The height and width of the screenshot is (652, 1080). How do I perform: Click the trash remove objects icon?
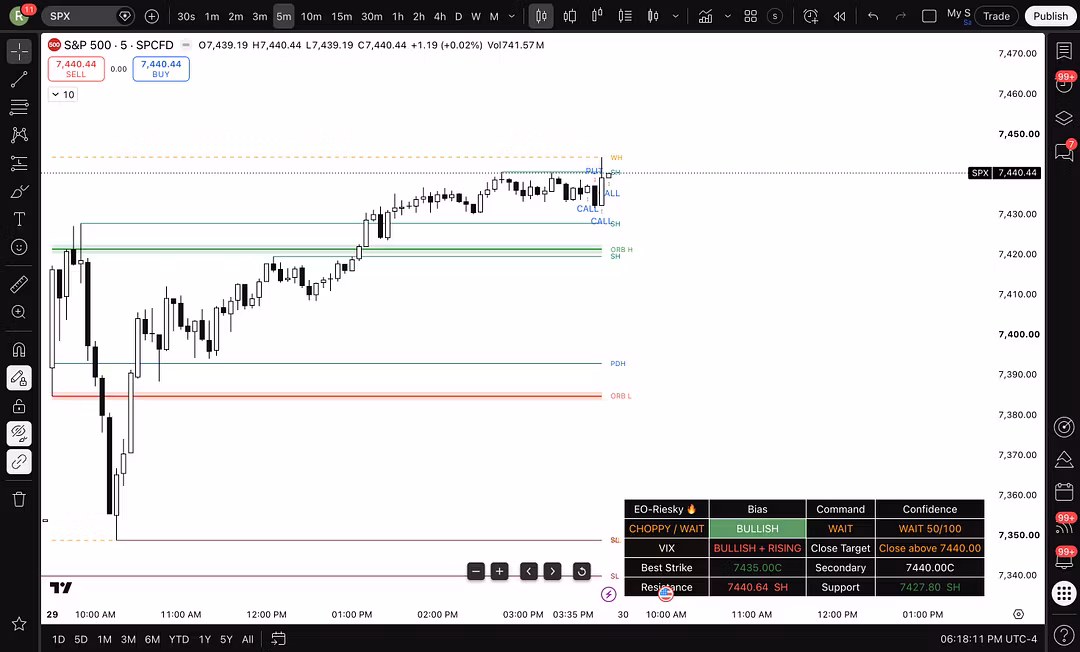tap(19, 499)
